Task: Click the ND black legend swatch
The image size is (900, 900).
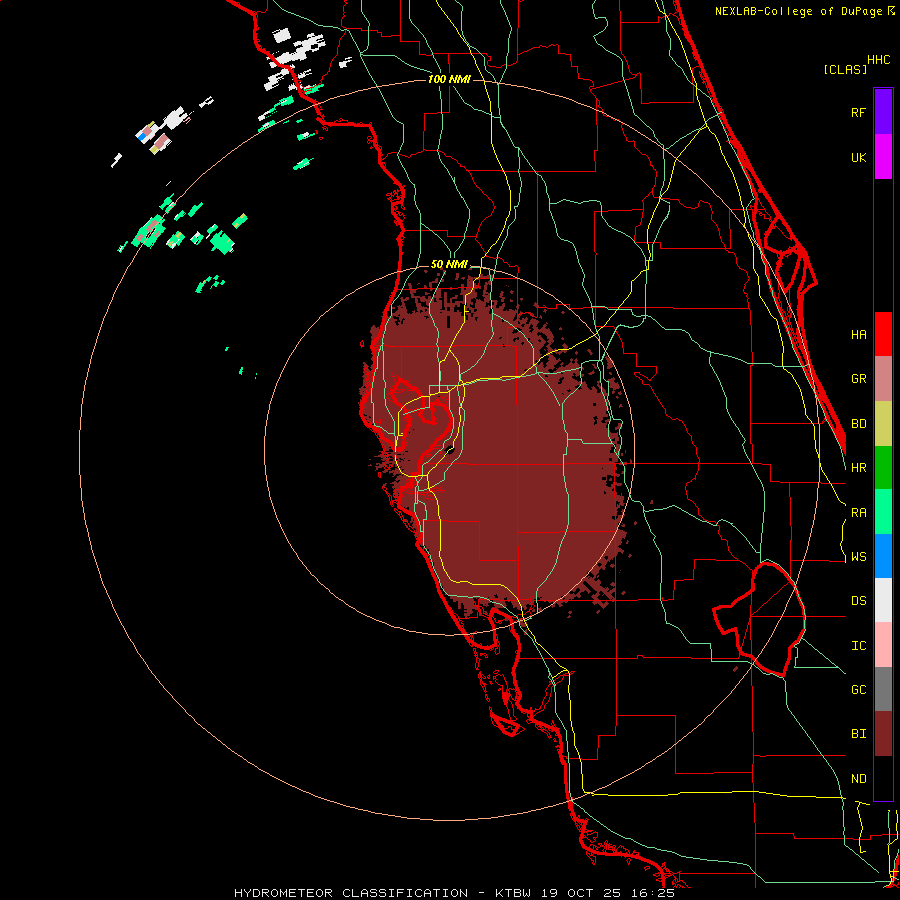Action: click(x=883, y=778)
